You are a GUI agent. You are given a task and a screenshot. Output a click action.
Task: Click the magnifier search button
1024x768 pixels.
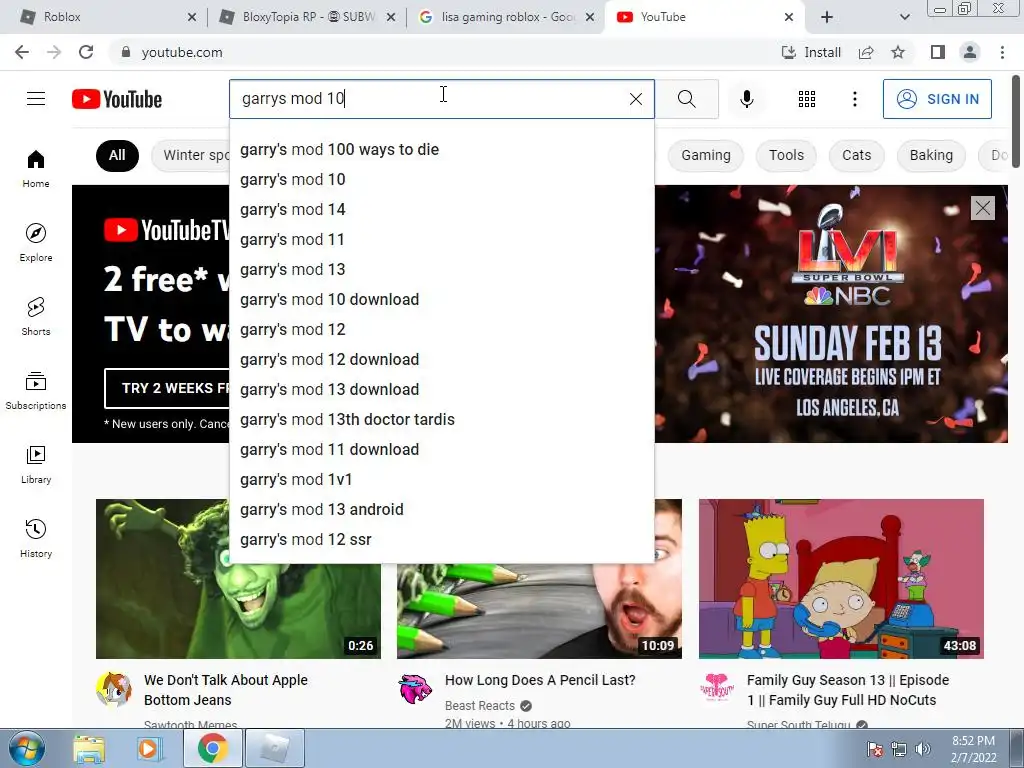tap(686, 99)
